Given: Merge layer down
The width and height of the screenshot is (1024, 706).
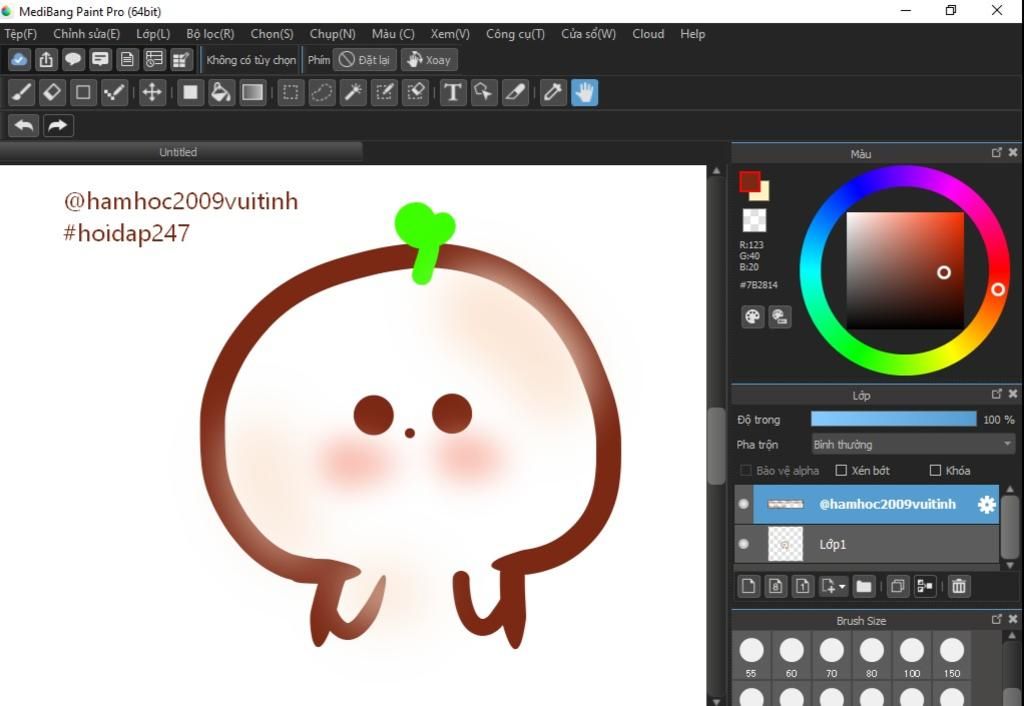Looking at the screenshot, I should click(925, 586).
